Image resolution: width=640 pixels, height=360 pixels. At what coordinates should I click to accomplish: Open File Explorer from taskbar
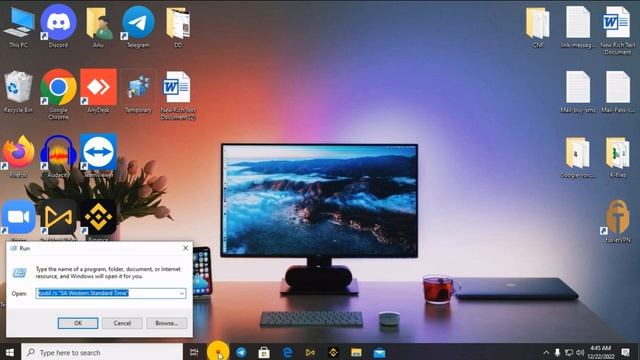(356, 352)
